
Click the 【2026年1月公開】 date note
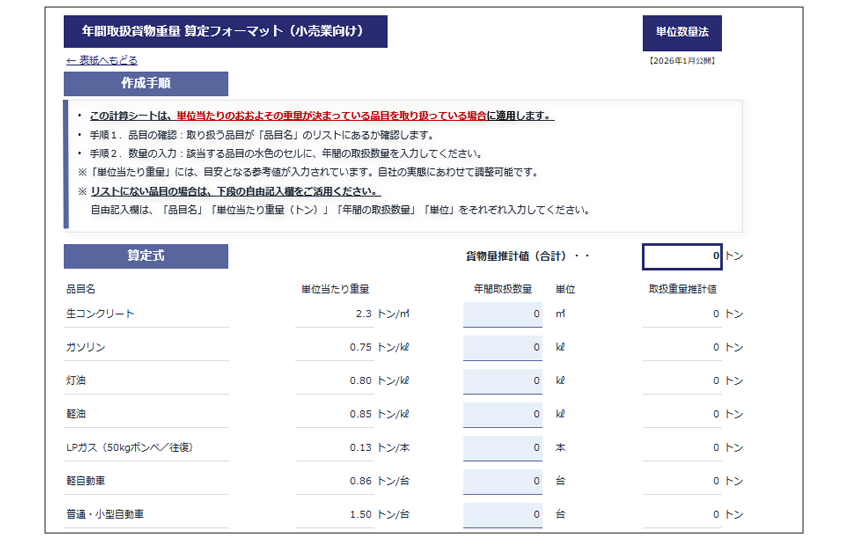[x=682, y=61]
